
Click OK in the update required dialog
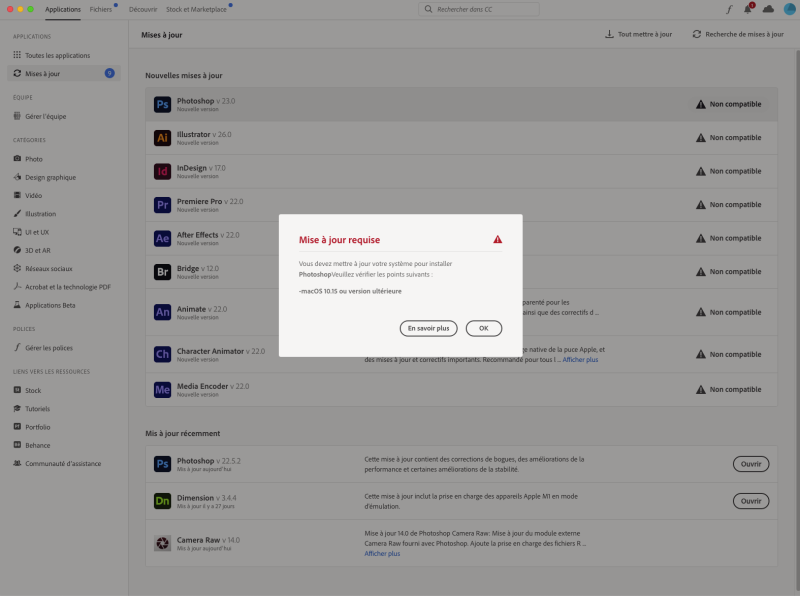point(484,328)
